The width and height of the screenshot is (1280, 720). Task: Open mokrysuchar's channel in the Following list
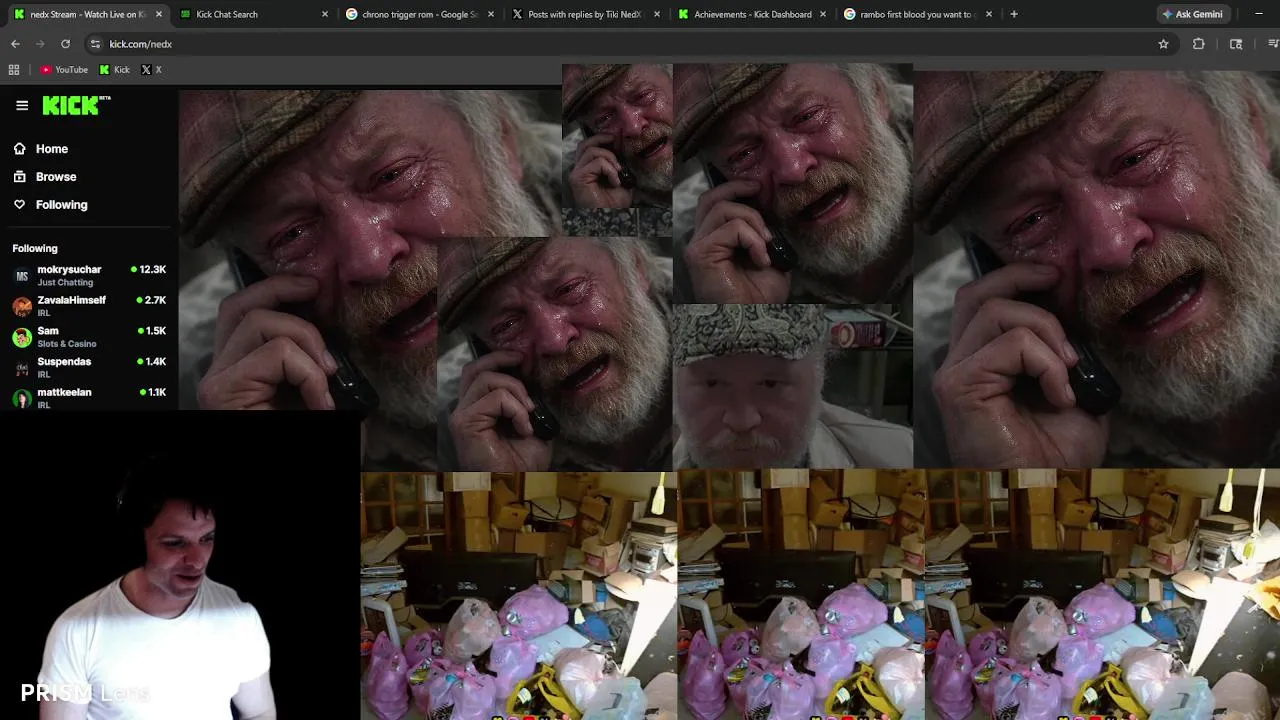click(x=89, y=275)
